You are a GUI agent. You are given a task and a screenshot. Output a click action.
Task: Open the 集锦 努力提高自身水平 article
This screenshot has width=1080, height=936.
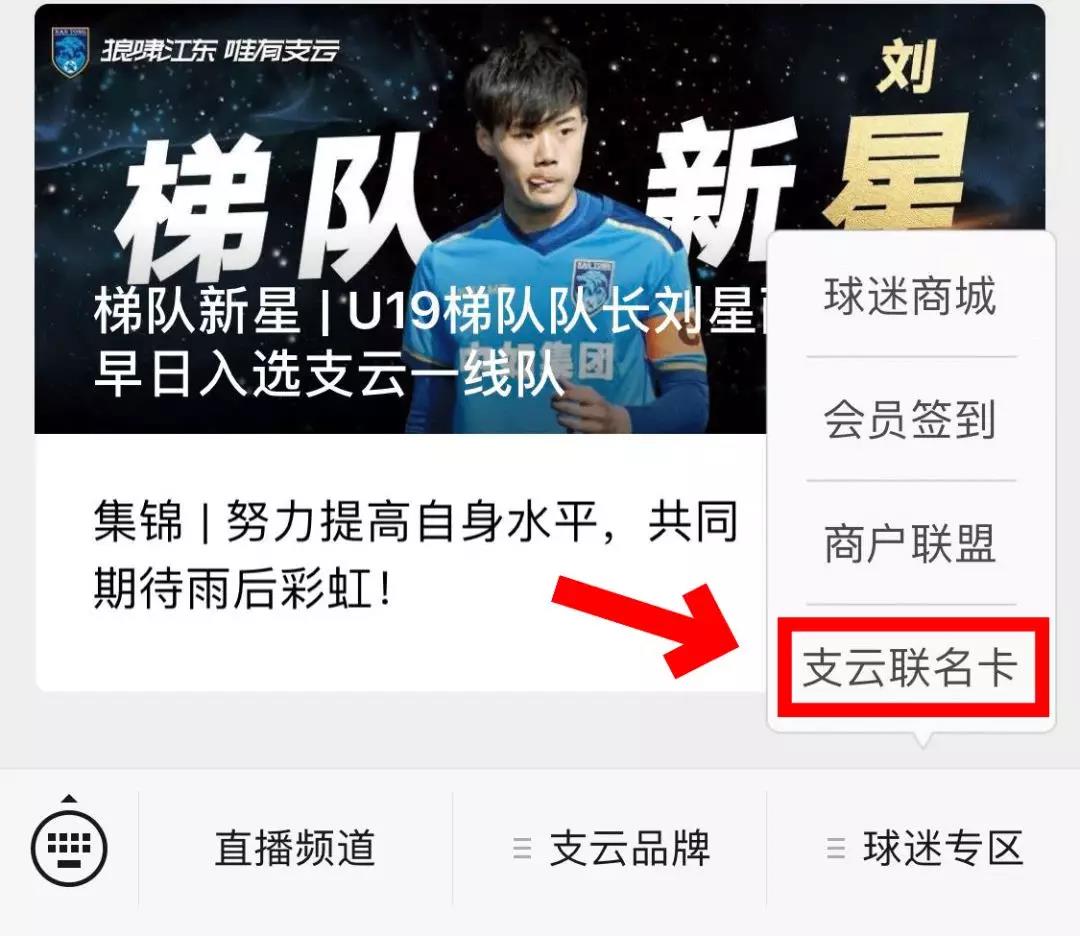[415, 554]
